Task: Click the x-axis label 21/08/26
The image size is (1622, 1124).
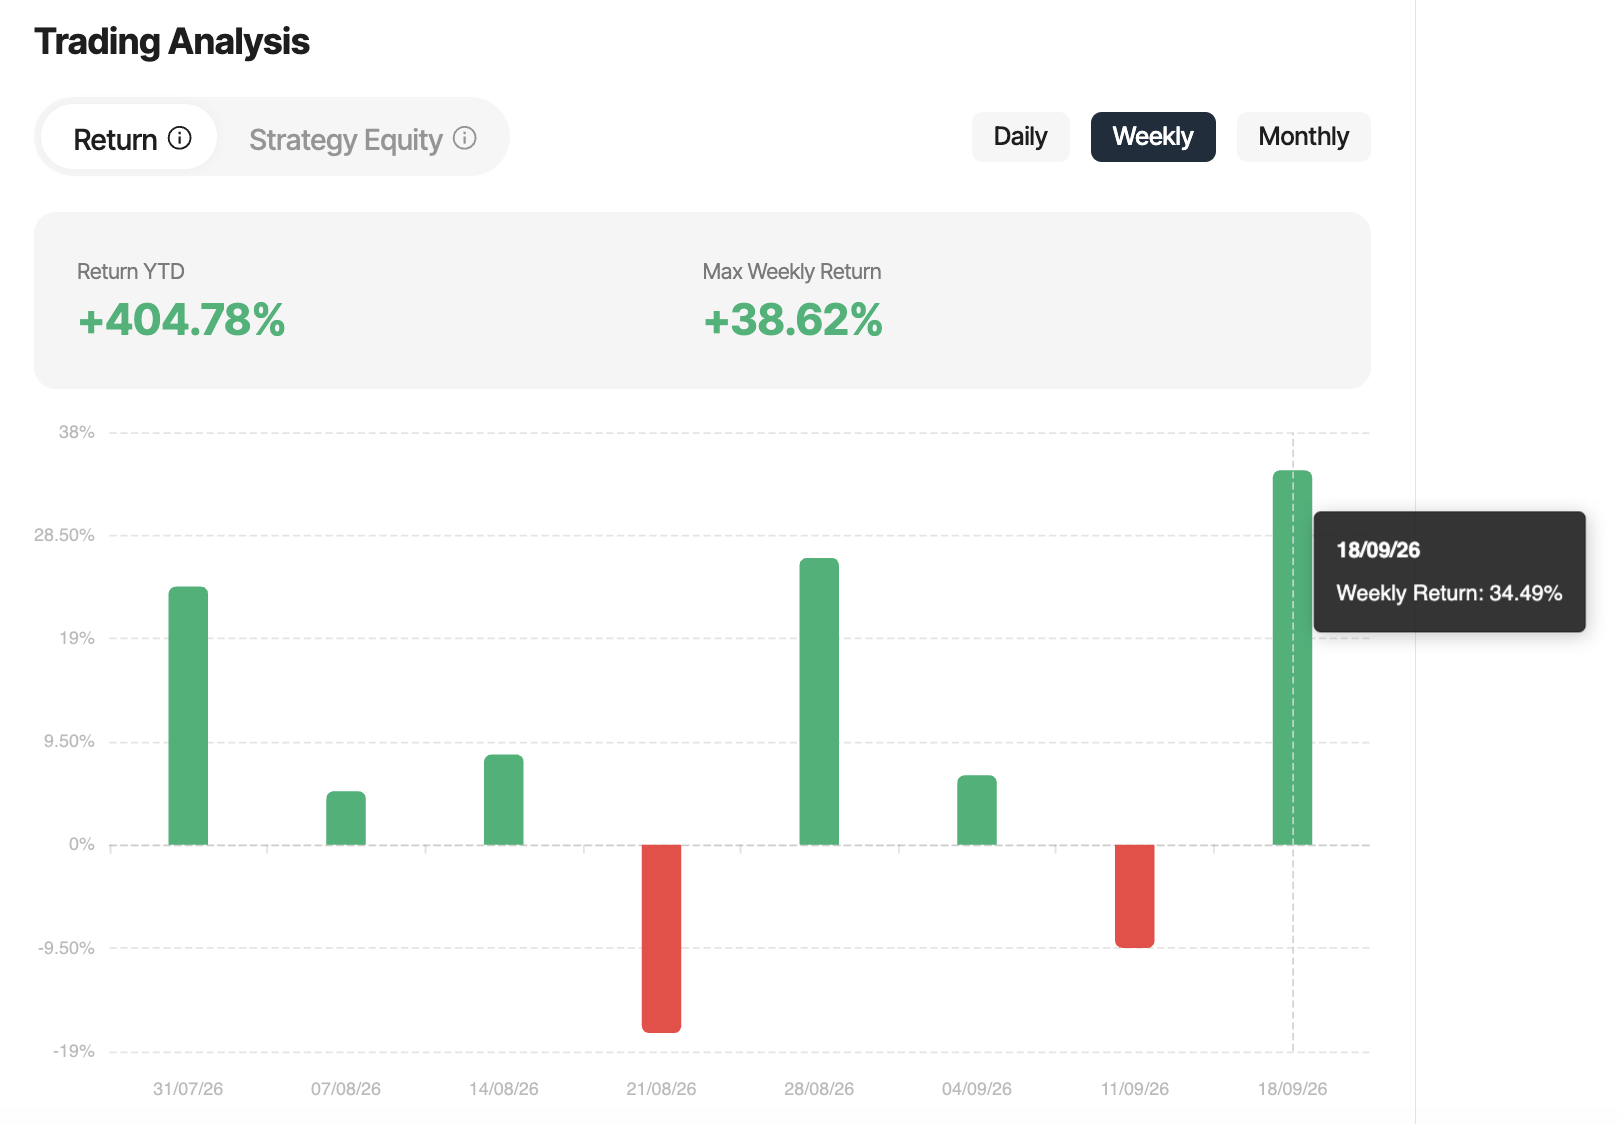Action: point(661,1089)
